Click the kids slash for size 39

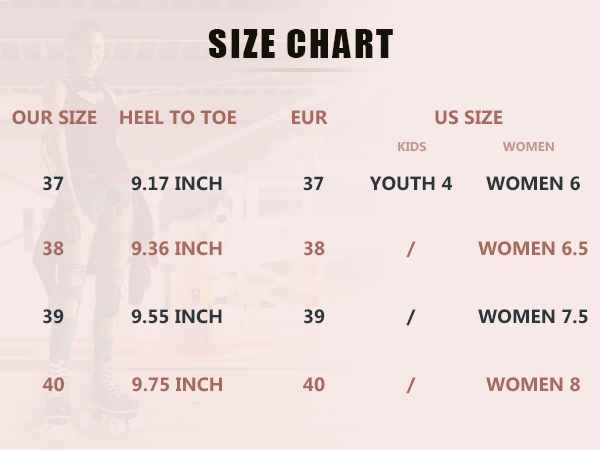tap(411, 317)
